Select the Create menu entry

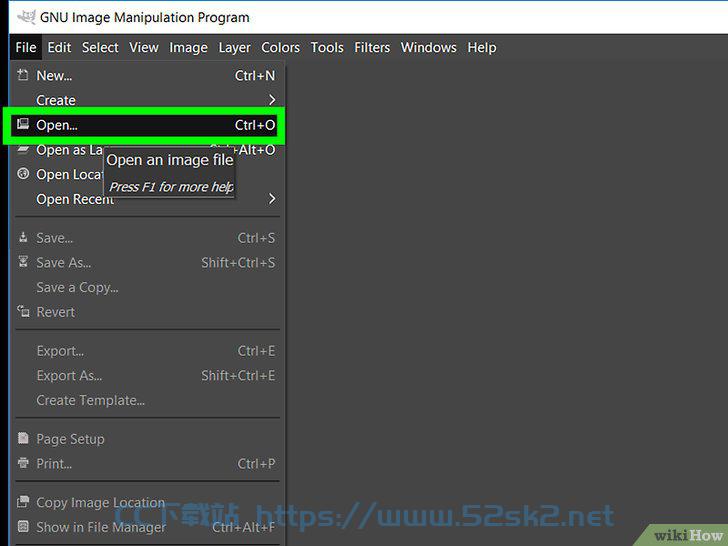click(147, 100)
